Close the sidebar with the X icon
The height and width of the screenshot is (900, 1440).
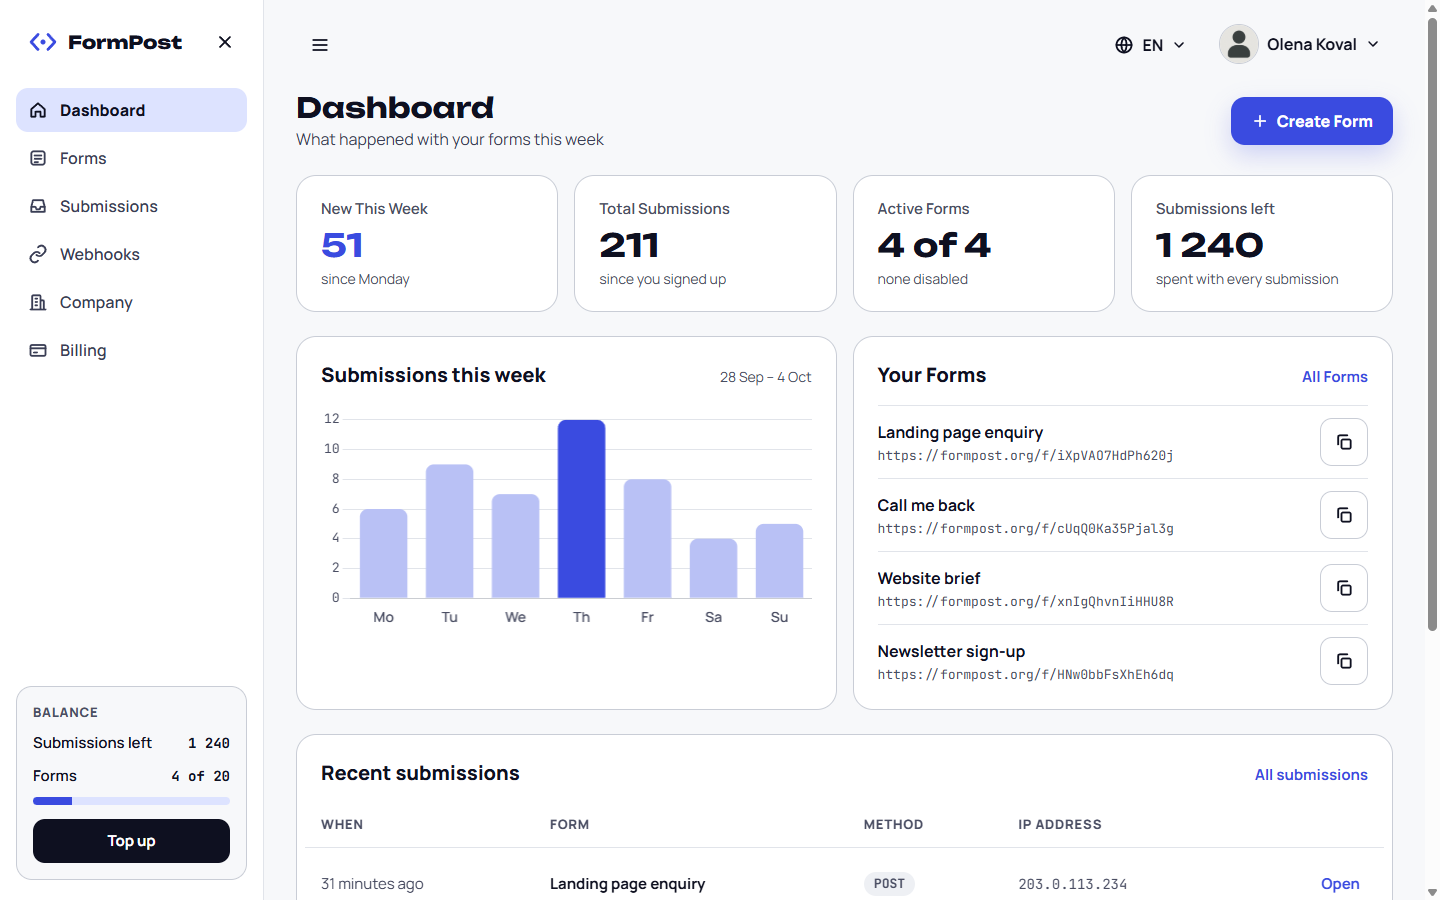(225, 42)
